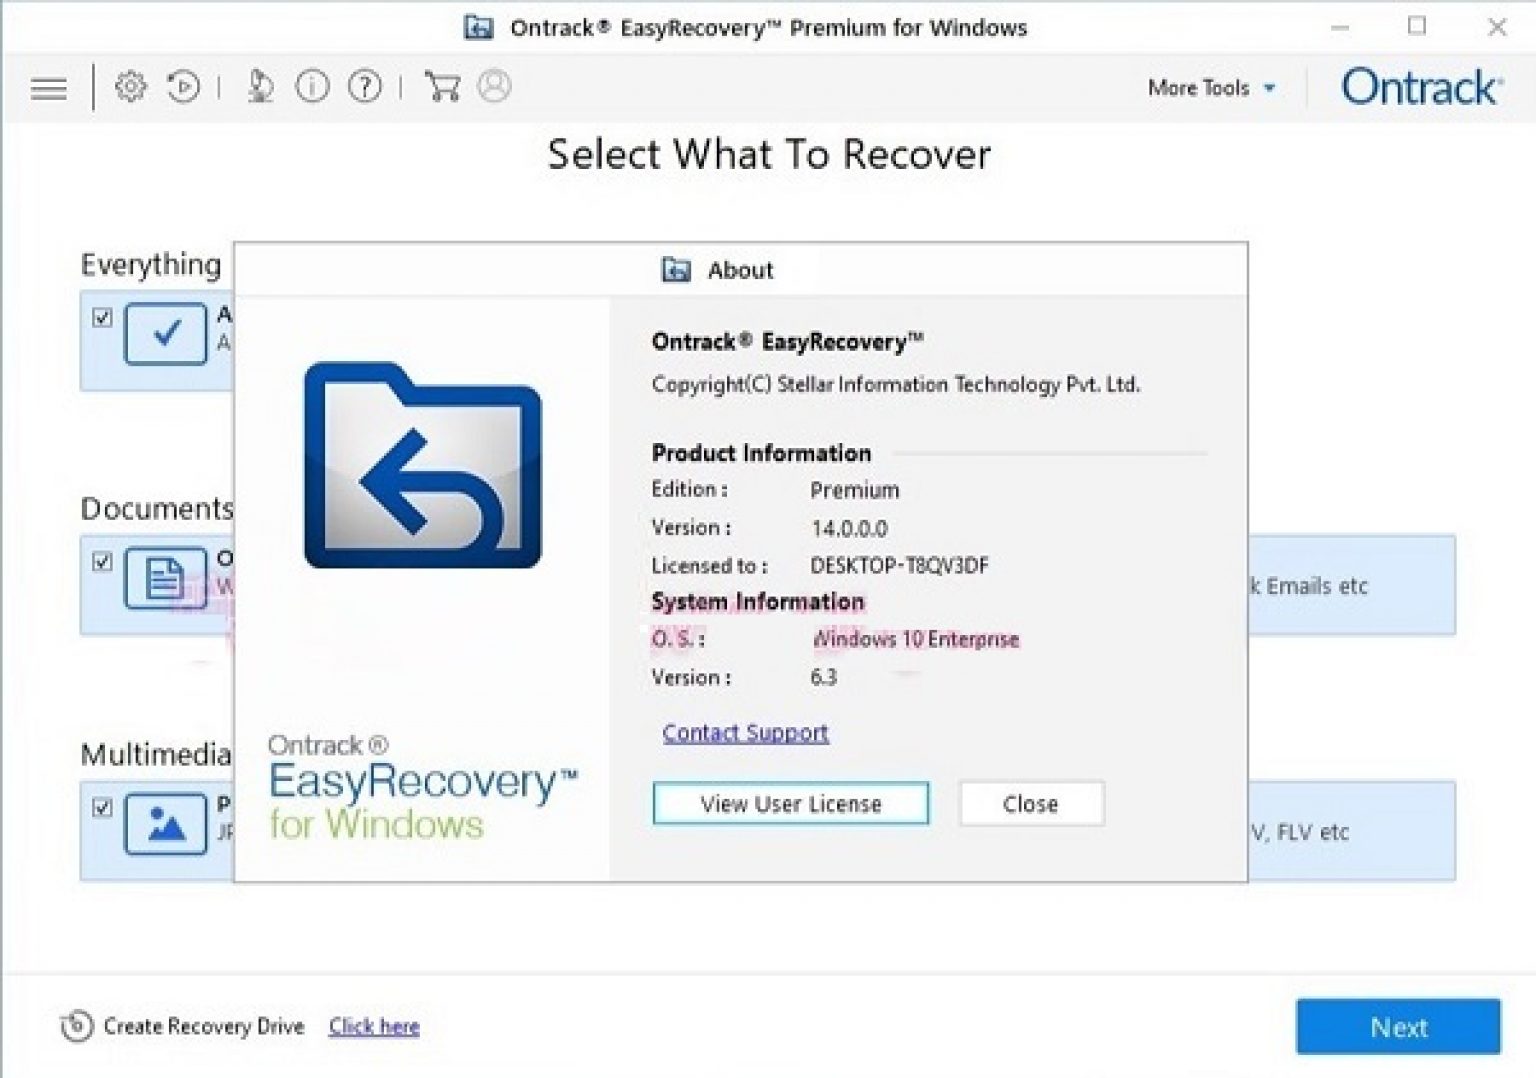Click the 'Select What To Recover' heading
Image resolution: width=1536 pixels, height=1078 pixels.
(769, 154)
